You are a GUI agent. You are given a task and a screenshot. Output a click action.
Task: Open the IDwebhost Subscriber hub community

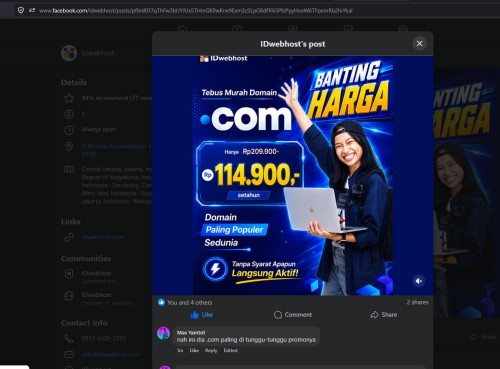point(99,277)
